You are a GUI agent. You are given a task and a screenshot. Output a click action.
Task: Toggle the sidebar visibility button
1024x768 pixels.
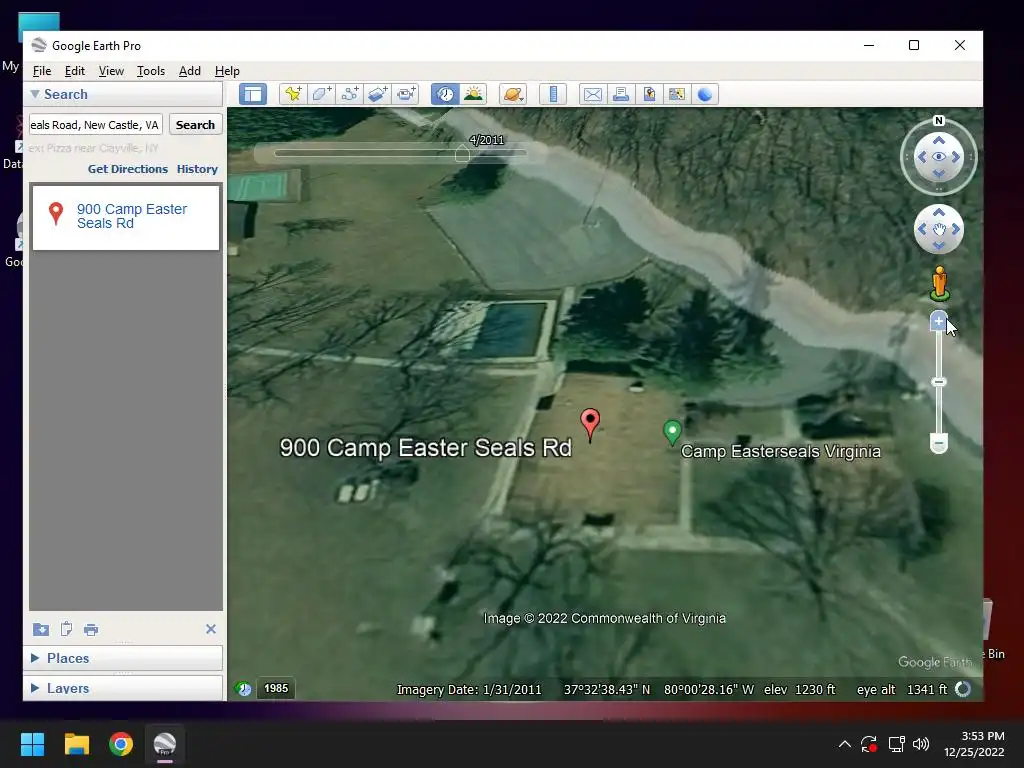253,94
